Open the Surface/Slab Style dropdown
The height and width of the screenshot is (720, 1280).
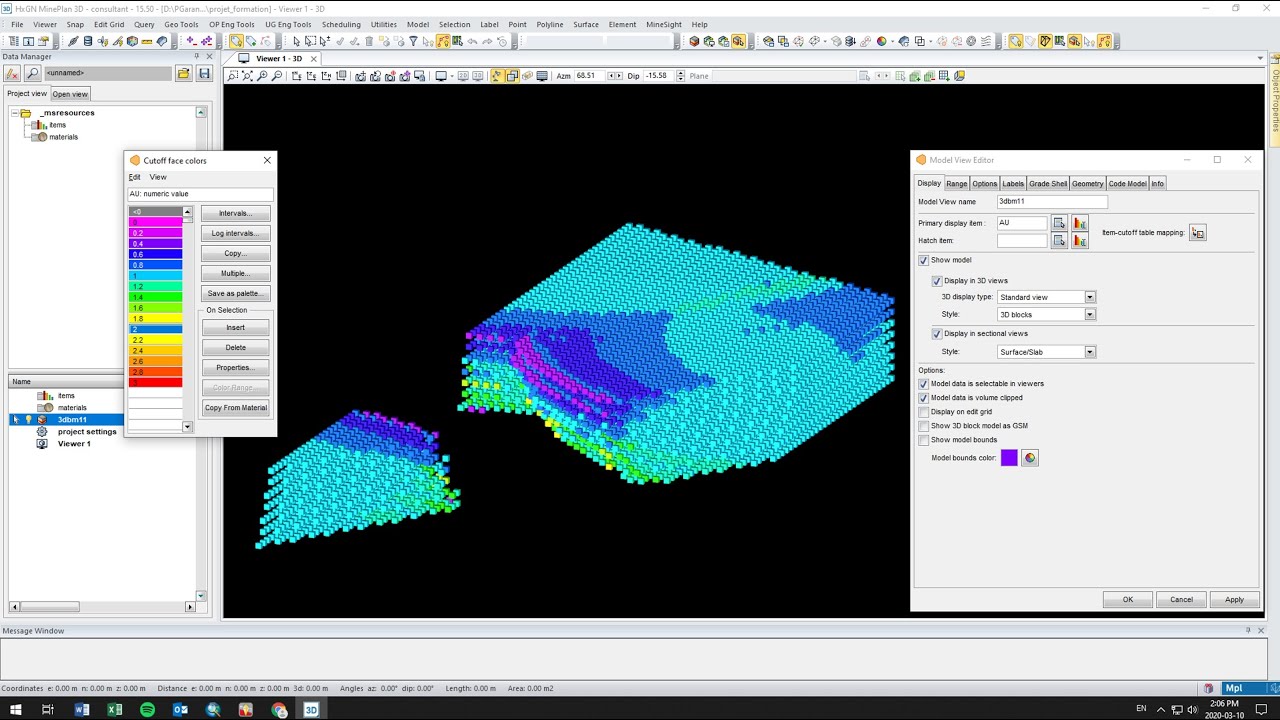pos(1090,352)
